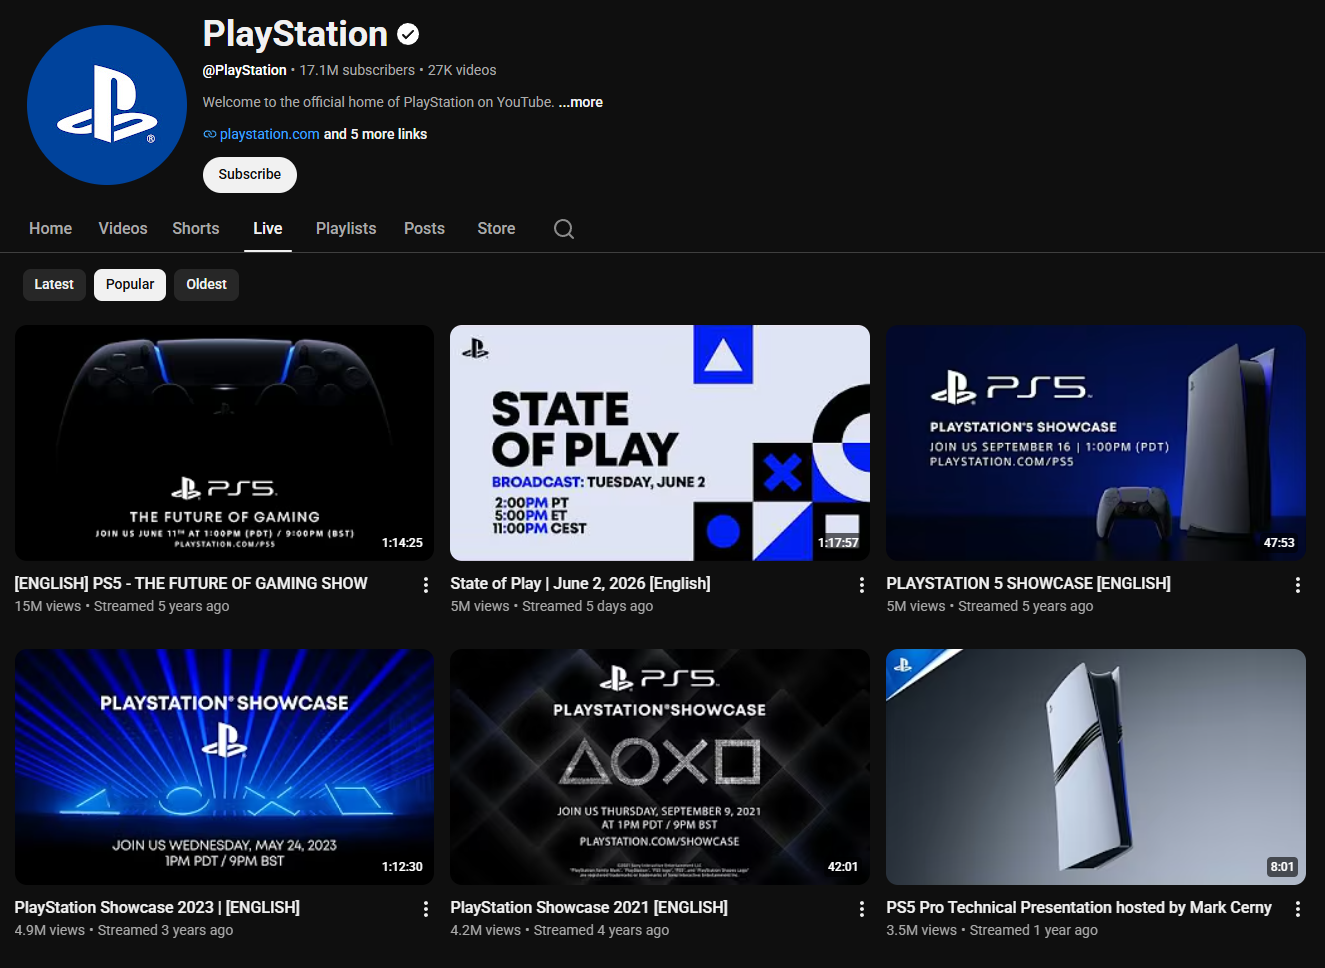Play the Showcase September 9, 2021 thumbnail
Image resolution: width=1325 pixels, height=968 pixels.
tap(660, 767)
